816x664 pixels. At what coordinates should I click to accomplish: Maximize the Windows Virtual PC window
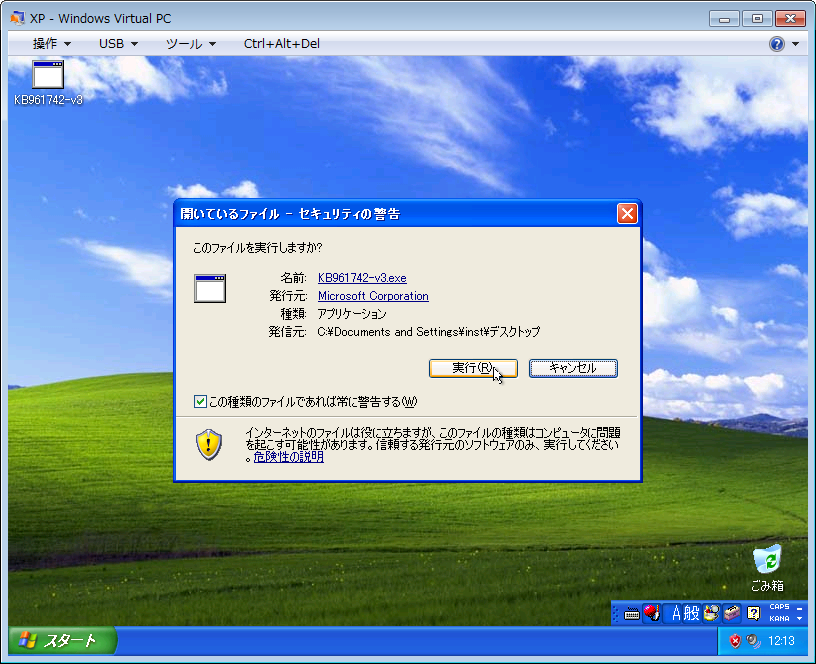(757, 19)
